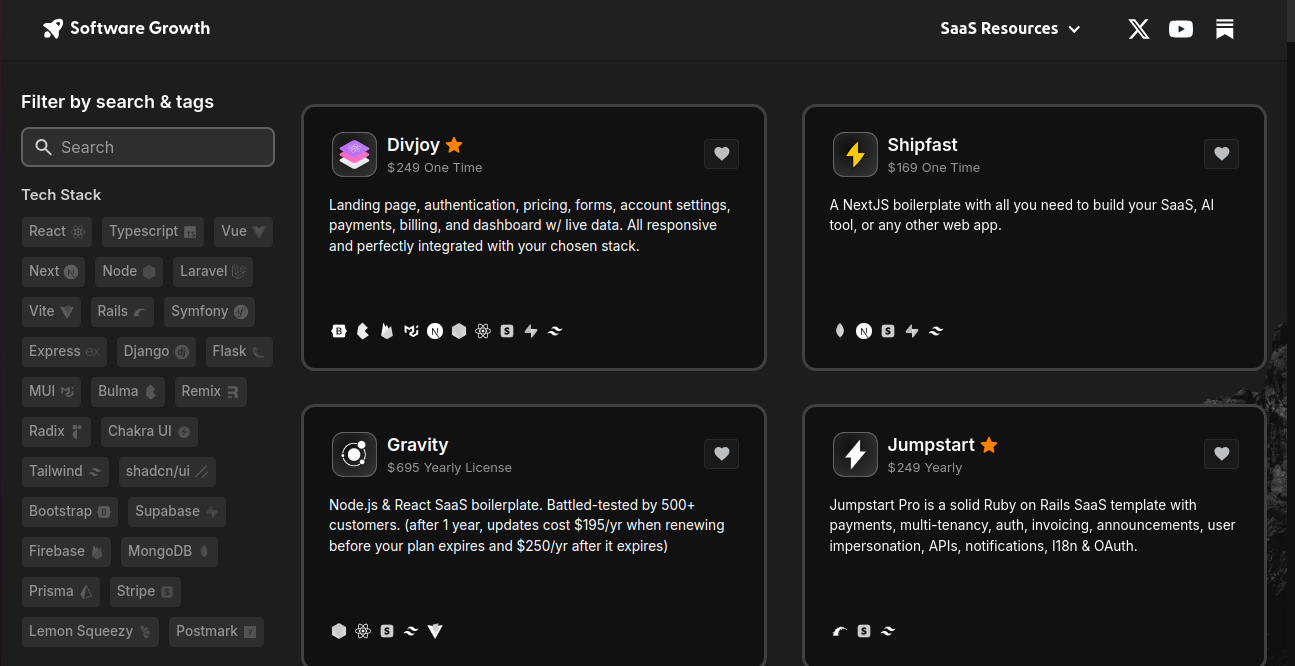
Task: Click the MongoDB leaf icon on Shipfast card
Action: pos(840,331)
